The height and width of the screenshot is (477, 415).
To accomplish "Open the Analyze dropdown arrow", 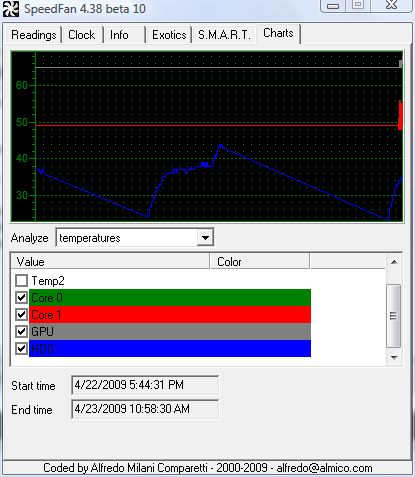I will 205,238.
